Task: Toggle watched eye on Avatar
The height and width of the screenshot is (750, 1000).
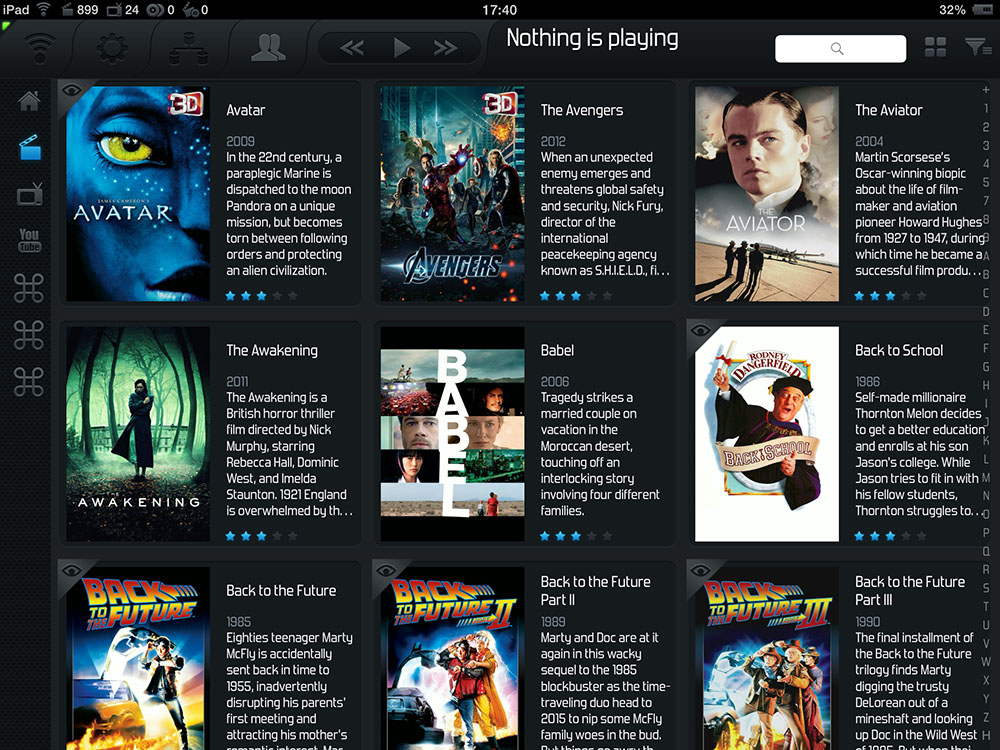Action: pyautogui.click(x=71, y=91)
